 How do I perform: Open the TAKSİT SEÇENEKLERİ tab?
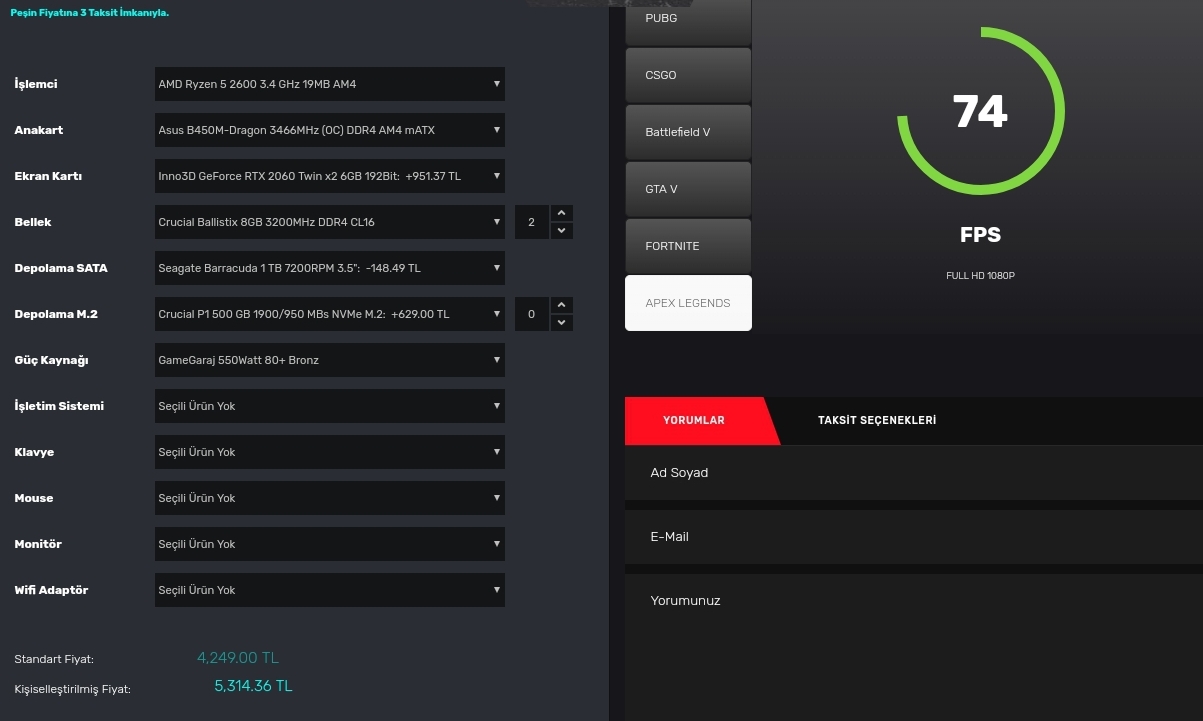tap(877, 421)
